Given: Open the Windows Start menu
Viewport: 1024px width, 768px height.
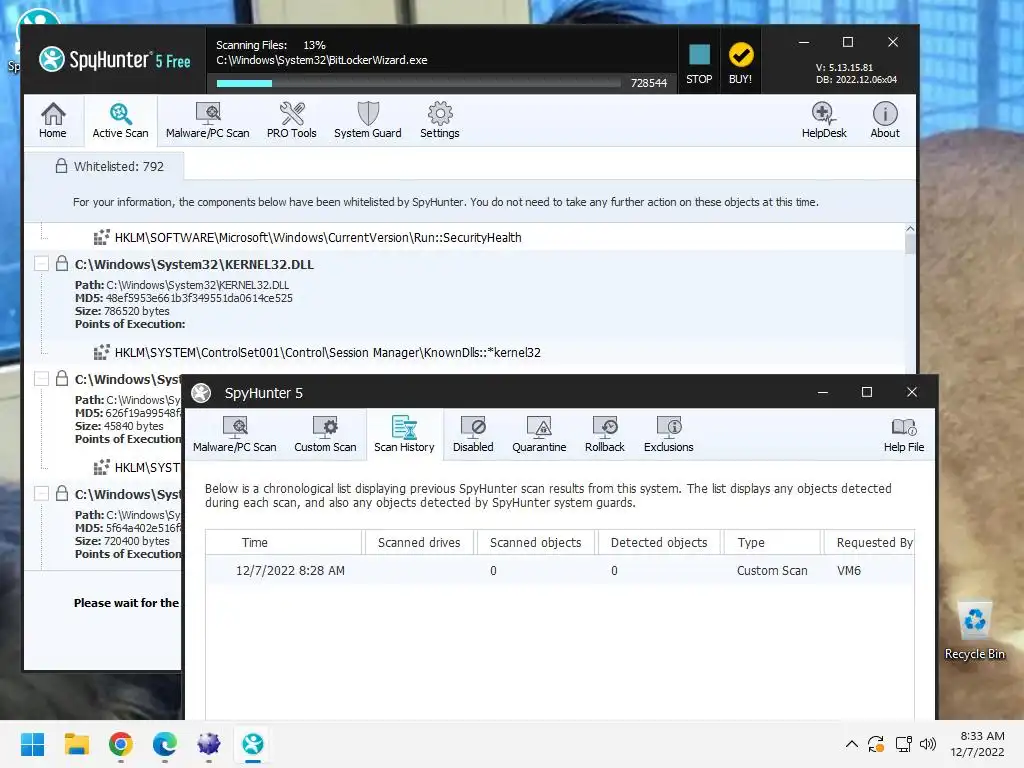Looking at the screenshot, I should 32,744.
